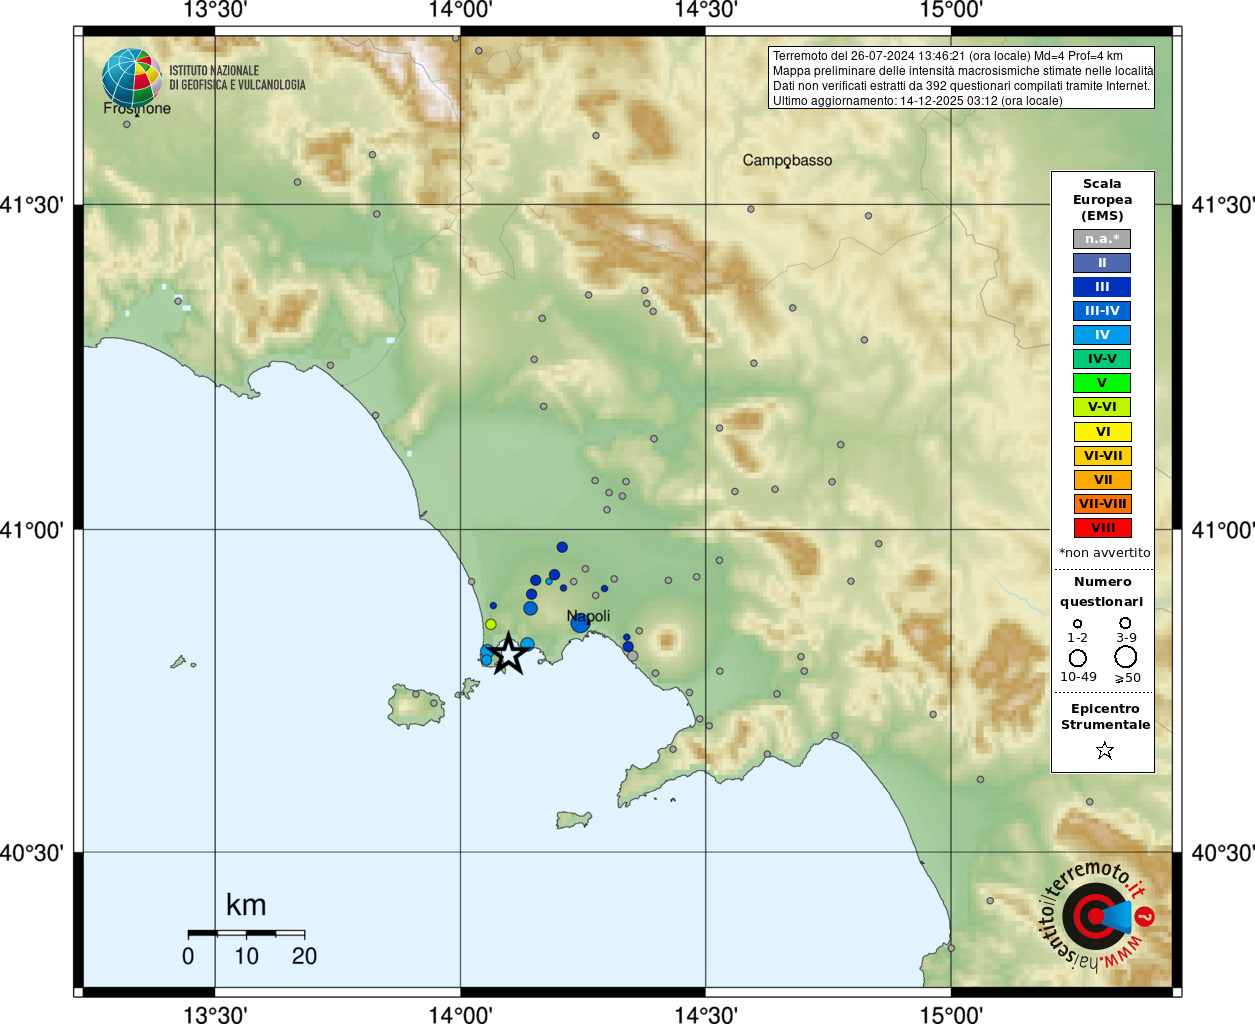Screen dimensions: 1255x1024
Task: Click the black-and-white km scale bar
Action: (x=246, y=933)
